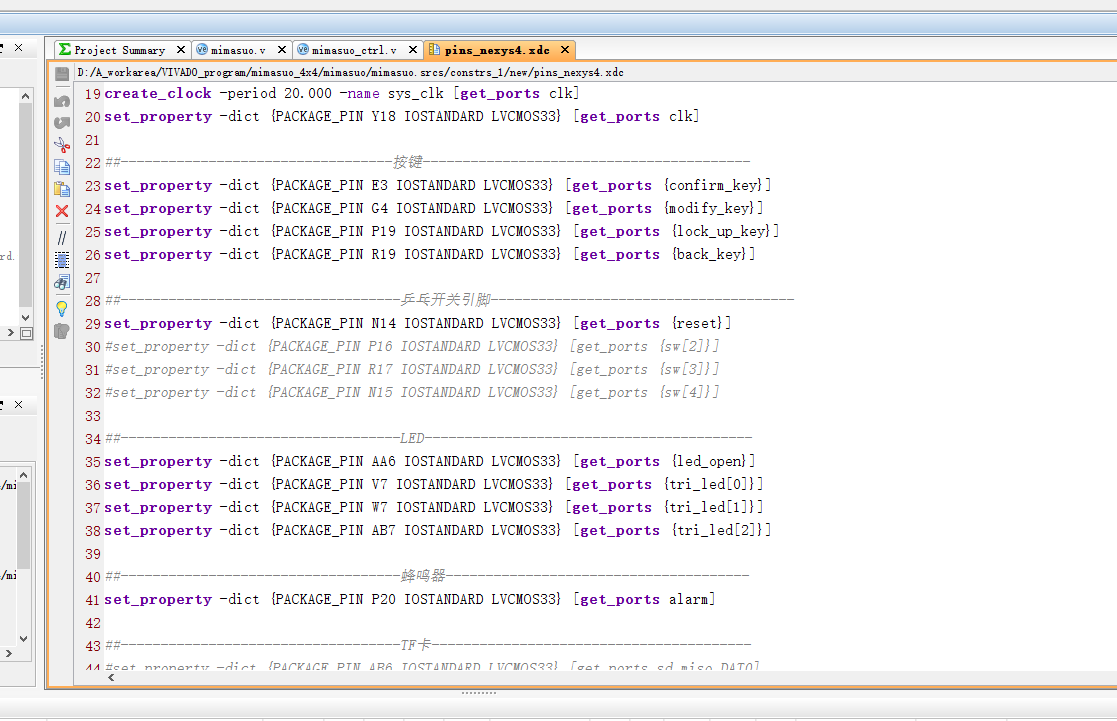Click PACKAGE_PIN AA6 on line 35
Viewport: 1117px width, 721px height.
(336, 461)
